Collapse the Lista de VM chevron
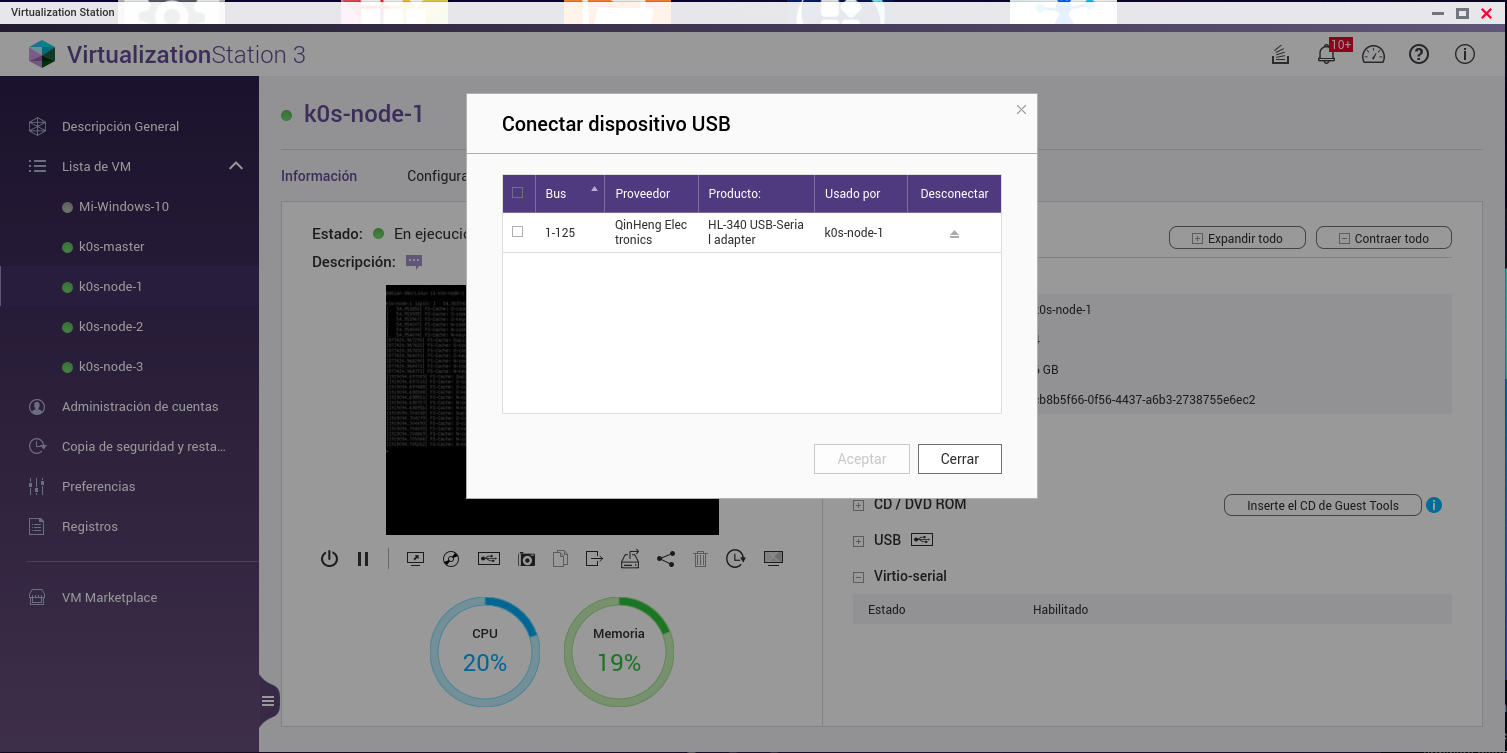The width and height of the screenshot is (1507, 753). click(x=236, y=166)
